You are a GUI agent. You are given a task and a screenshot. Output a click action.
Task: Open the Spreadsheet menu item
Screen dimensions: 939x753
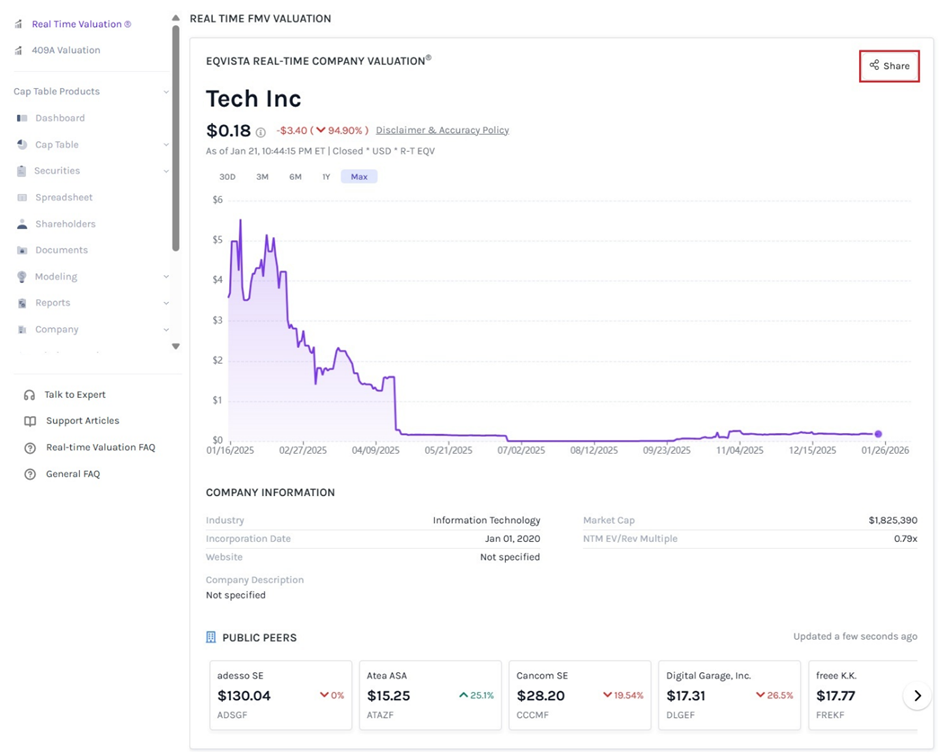[x=64, y=197]
